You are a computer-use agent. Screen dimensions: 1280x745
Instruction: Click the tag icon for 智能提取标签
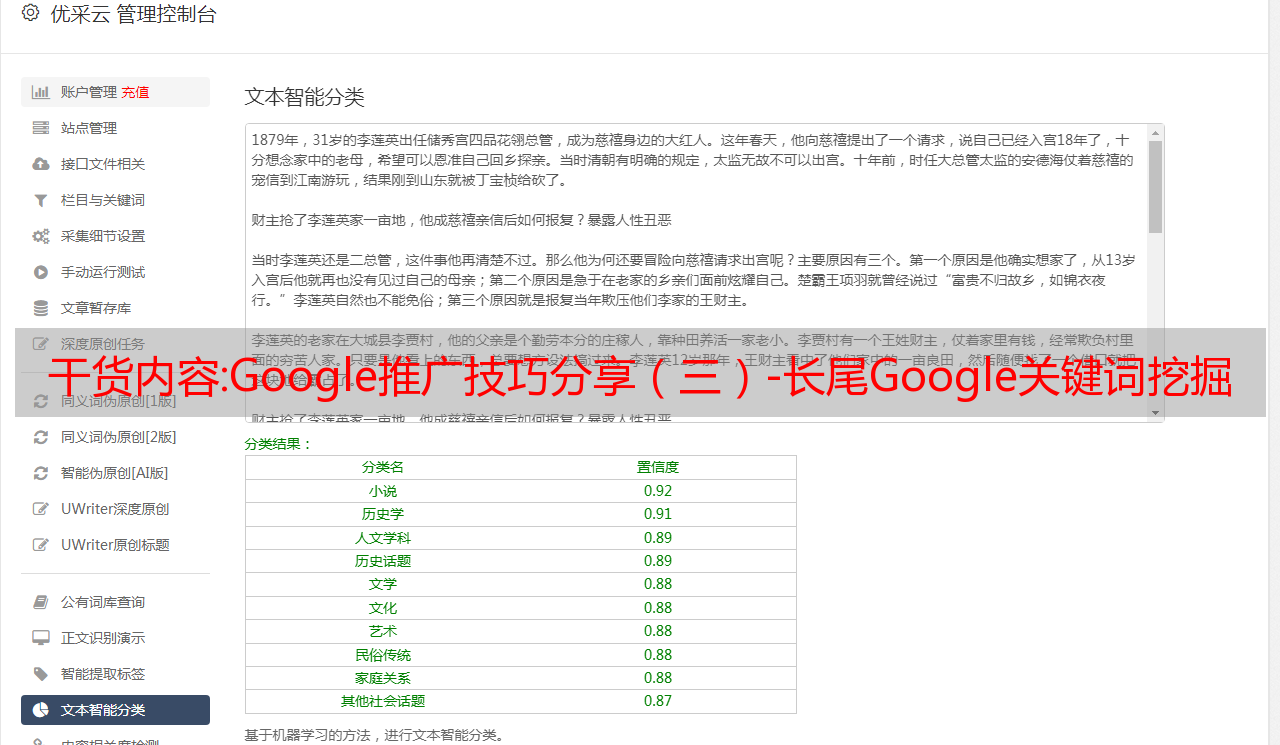[41, 674]
